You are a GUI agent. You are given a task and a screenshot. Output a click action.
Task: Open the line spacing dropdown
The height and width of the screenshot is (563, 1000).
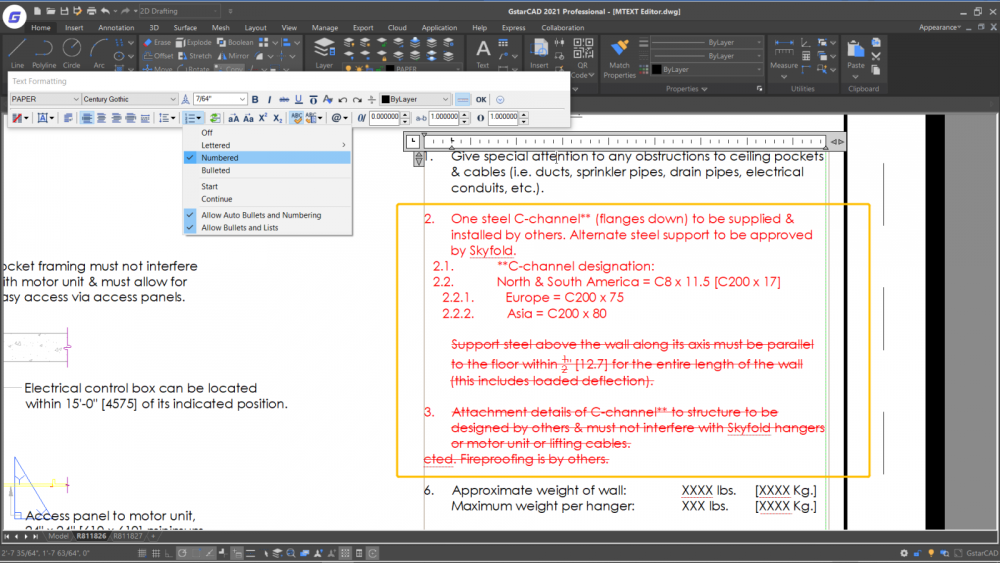pos(167,118)
